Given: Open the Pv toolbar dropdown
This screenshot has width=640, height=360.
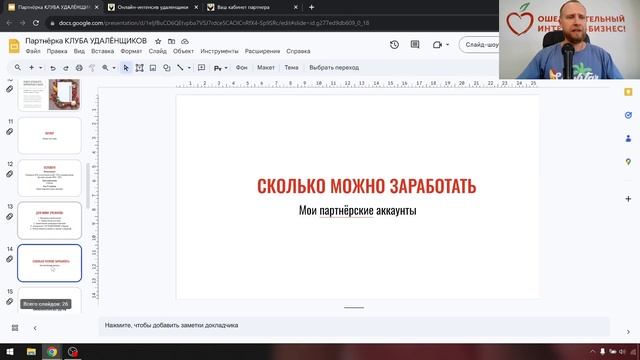Looking at the screenshot, I should click(x=221, y=68).
